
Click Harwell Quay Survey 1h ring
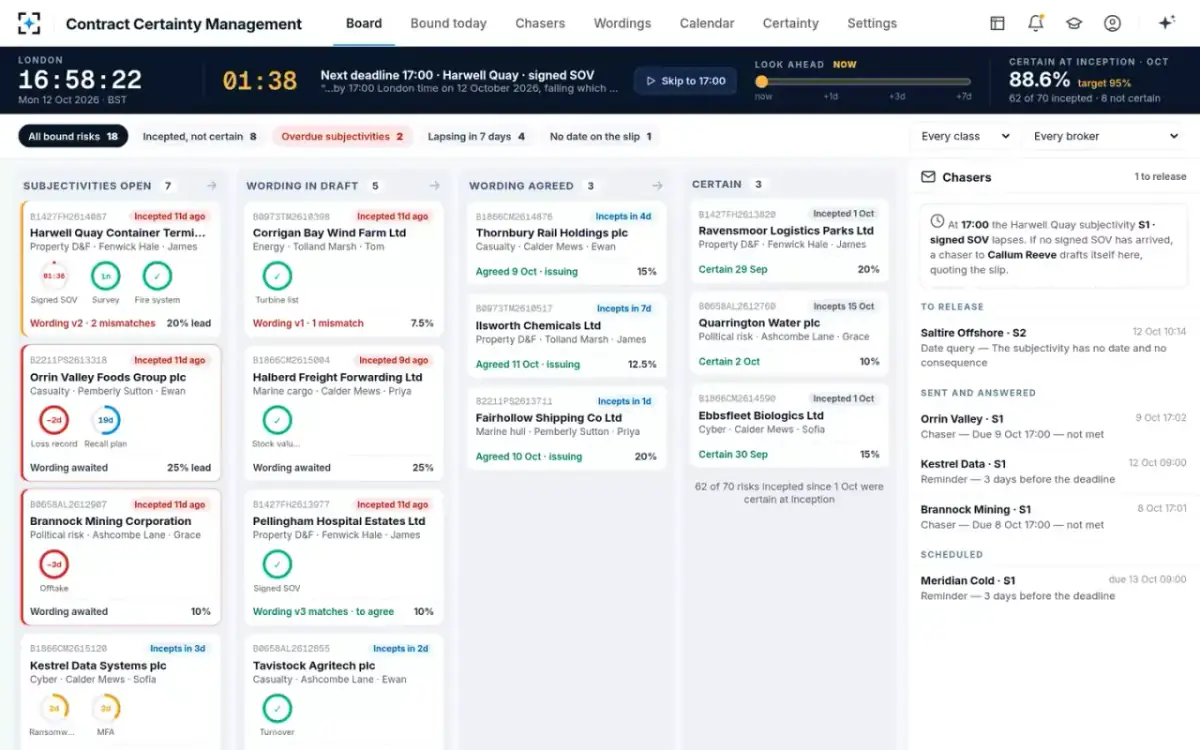(105, 275)
